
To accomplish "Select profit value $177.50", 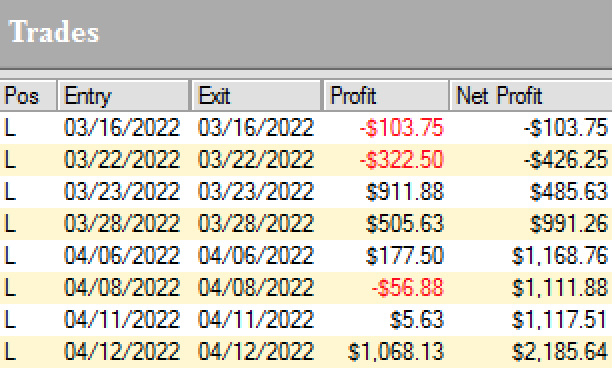I will [405, 256].
